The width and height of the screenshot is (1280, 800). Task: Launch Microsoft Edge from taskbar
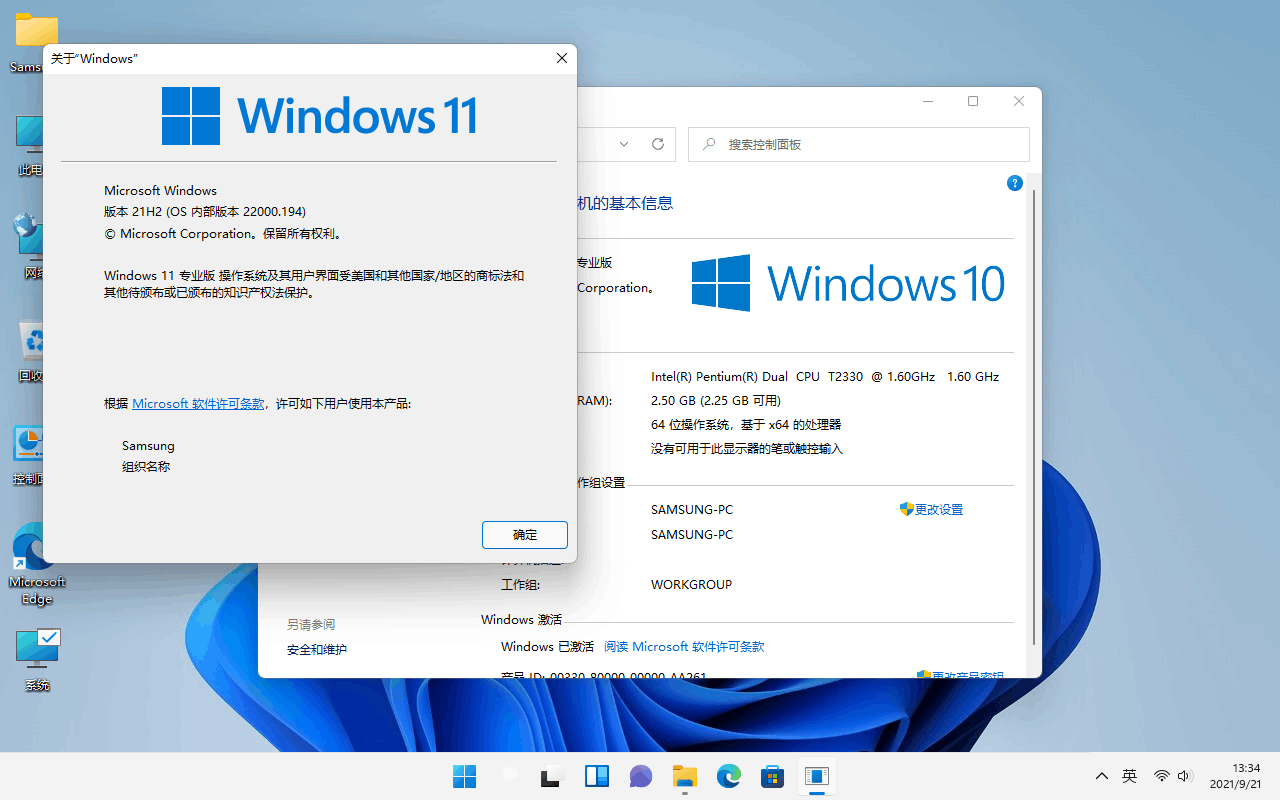(729, 776)
